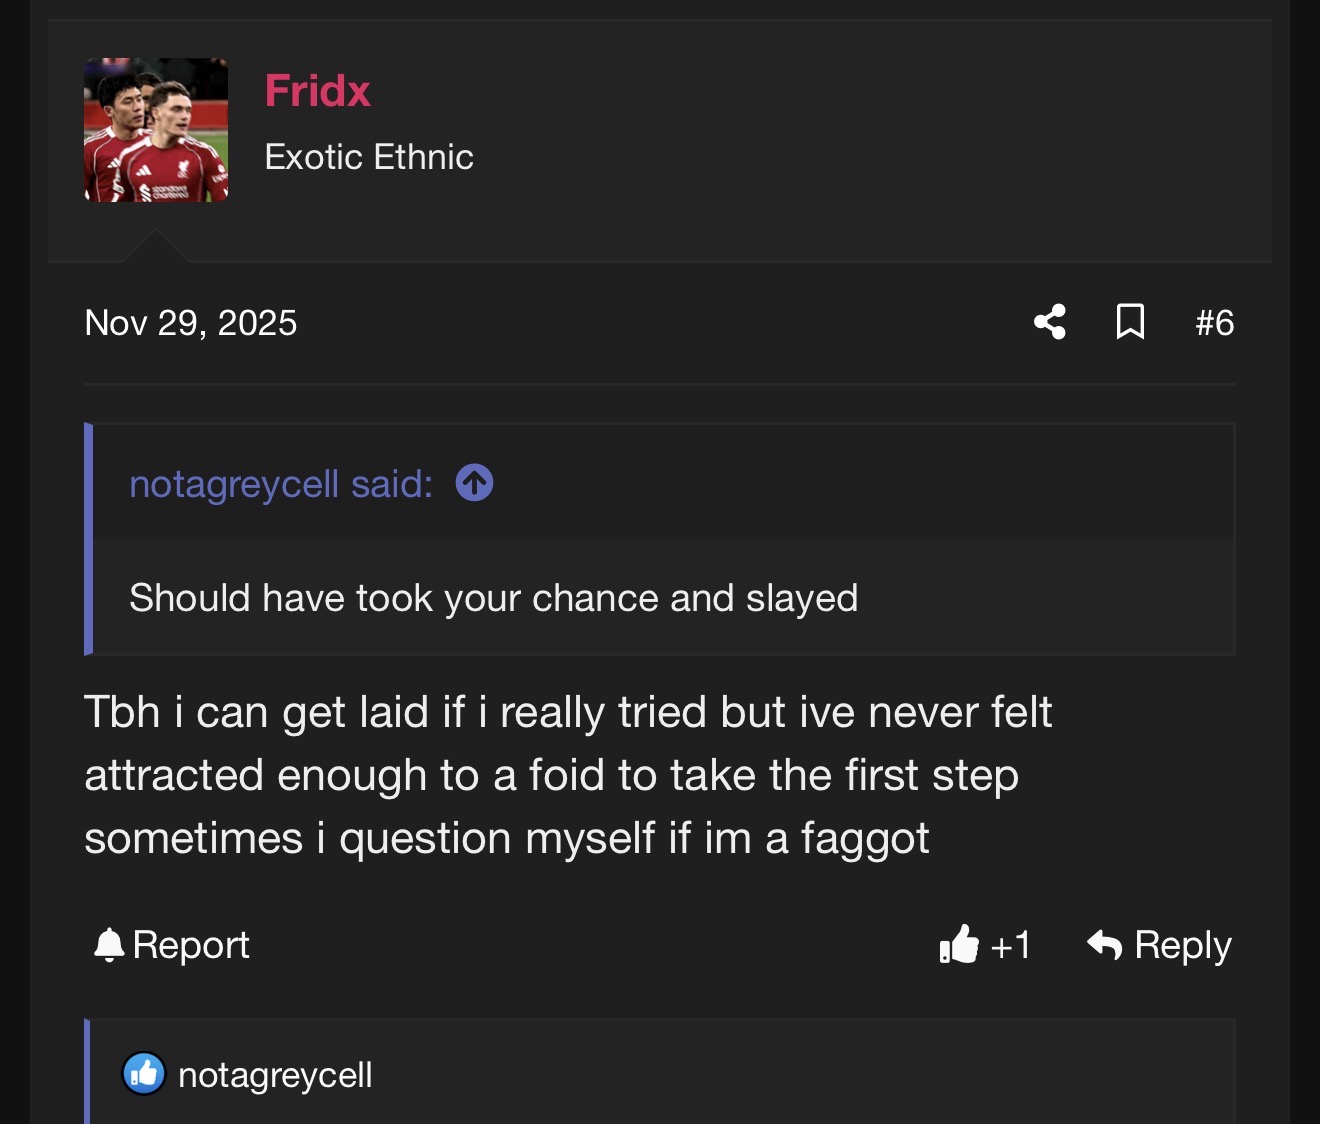This screenshot has width=1320, height=1124.
Task: Click the "Exotic Ethnic" user title
Action: [369, 157]
